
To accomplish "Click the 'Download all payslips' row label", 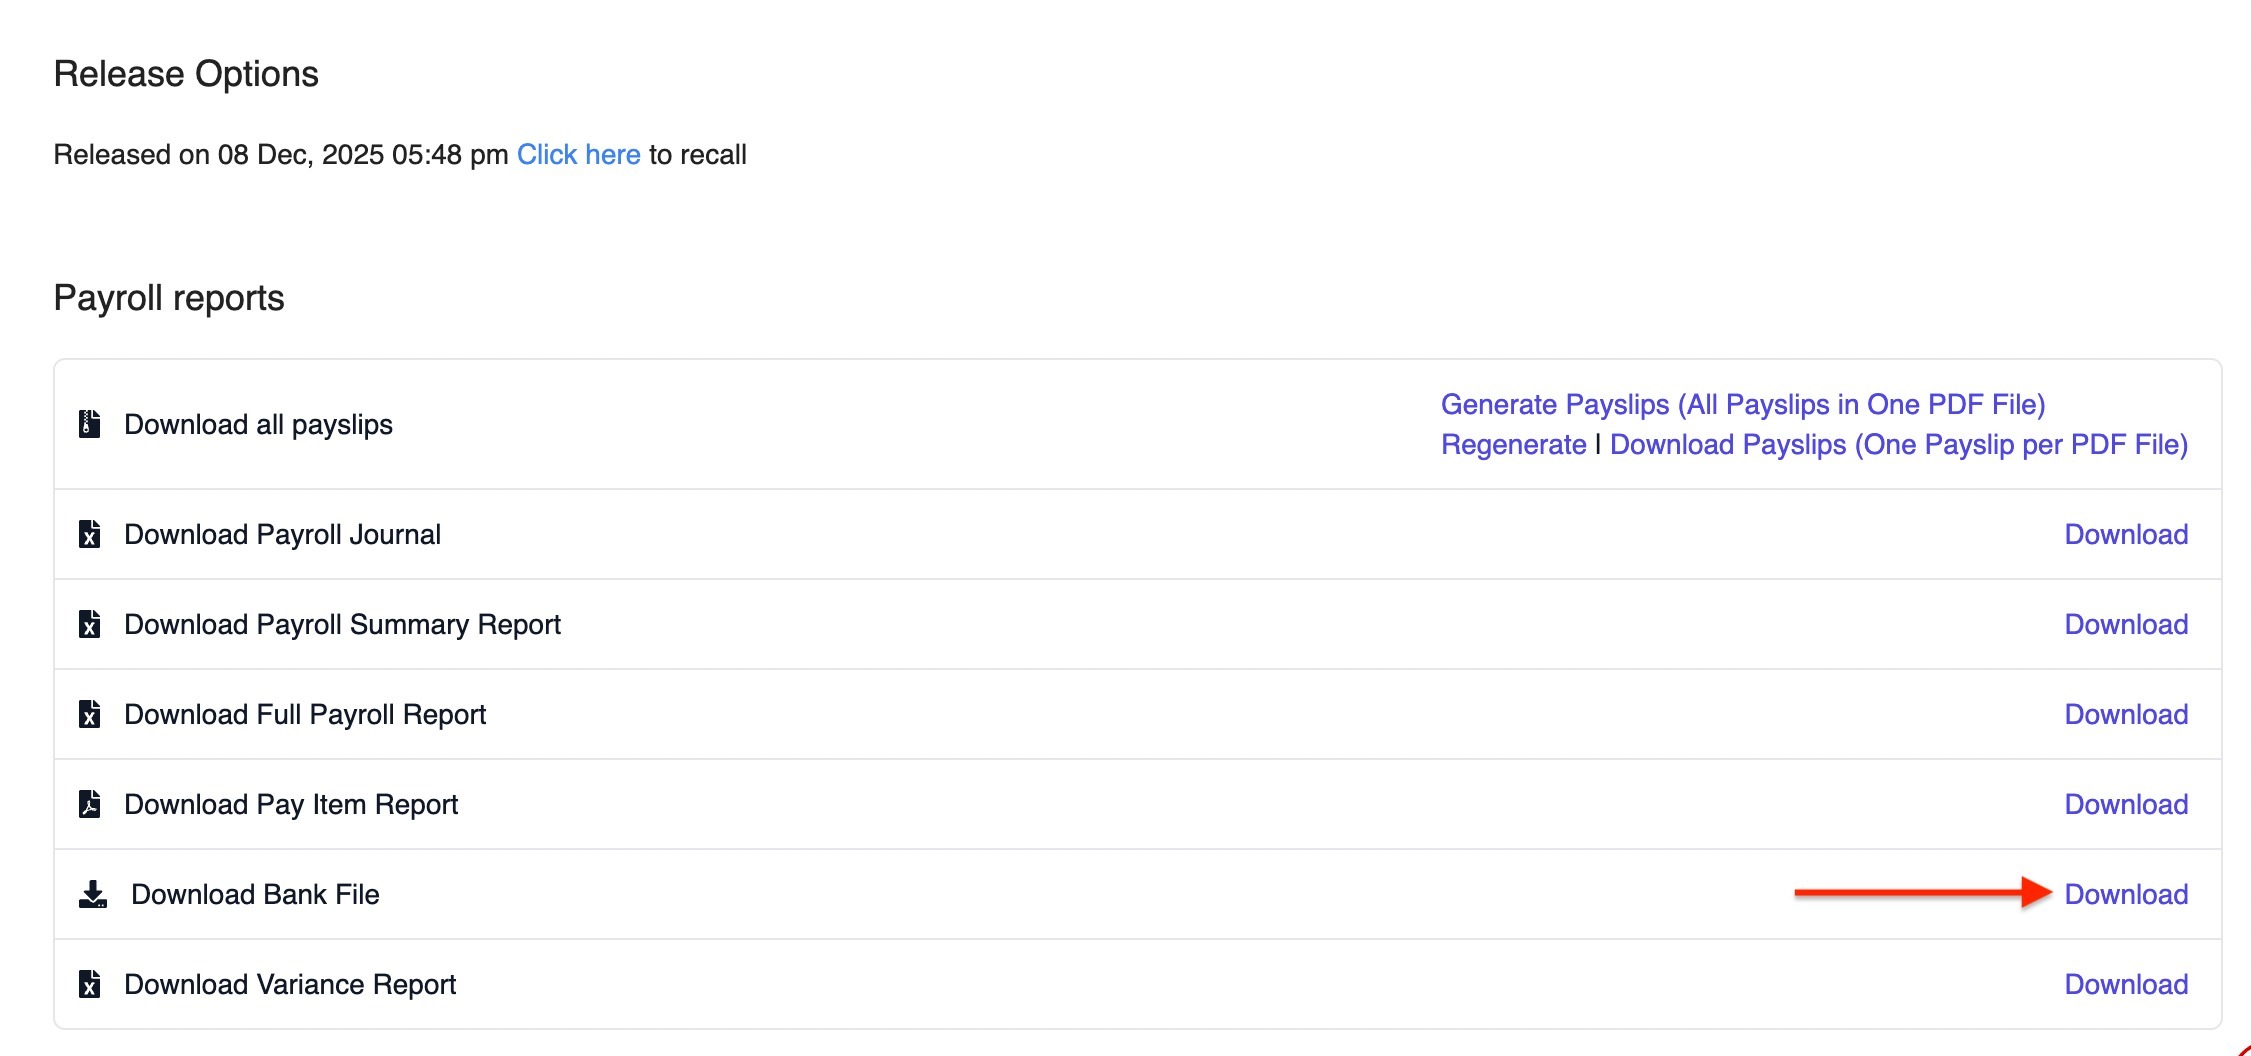I will click(x=258, y=424).
